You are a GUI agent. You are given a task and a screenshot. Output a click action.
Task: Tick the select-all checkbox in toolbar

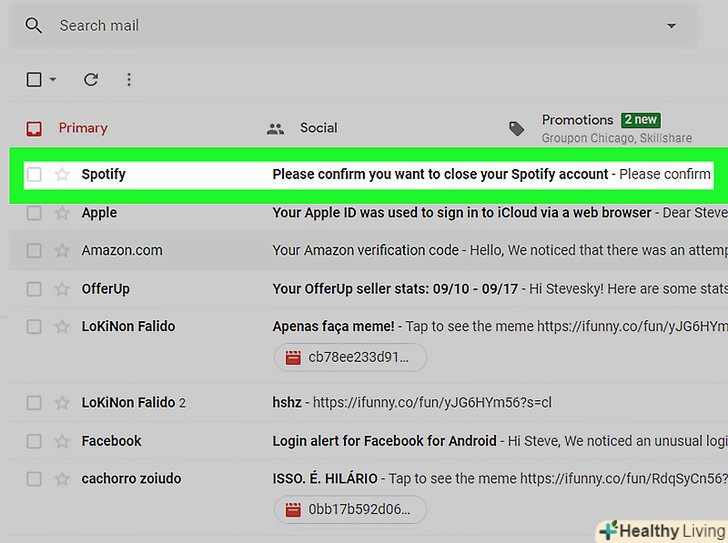coord(34,79)
